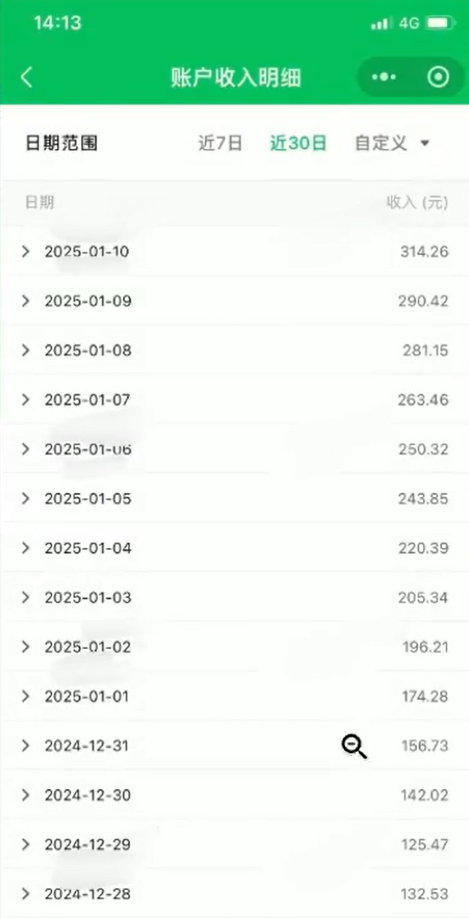Expand the 2025-01-07 row chevron
469x918 pixels.
pos(25,399)
